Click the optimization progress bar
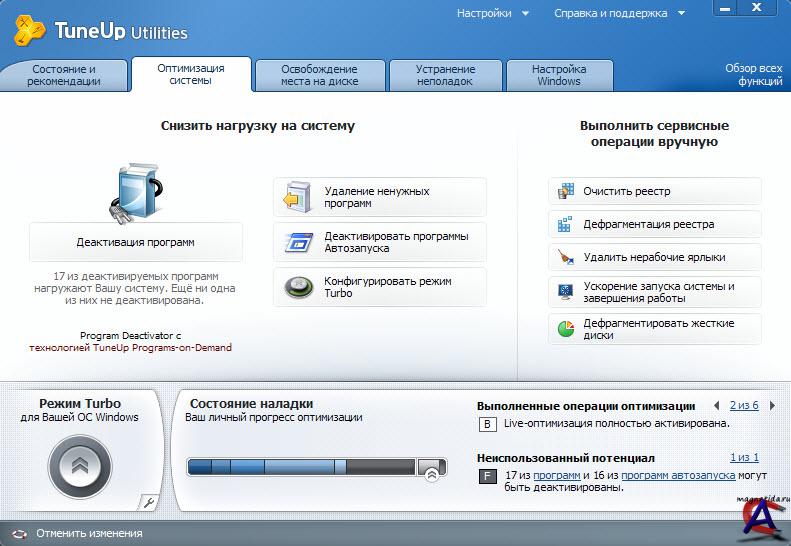The height and width of the screenshot is (546, 791). pos(316,467)
